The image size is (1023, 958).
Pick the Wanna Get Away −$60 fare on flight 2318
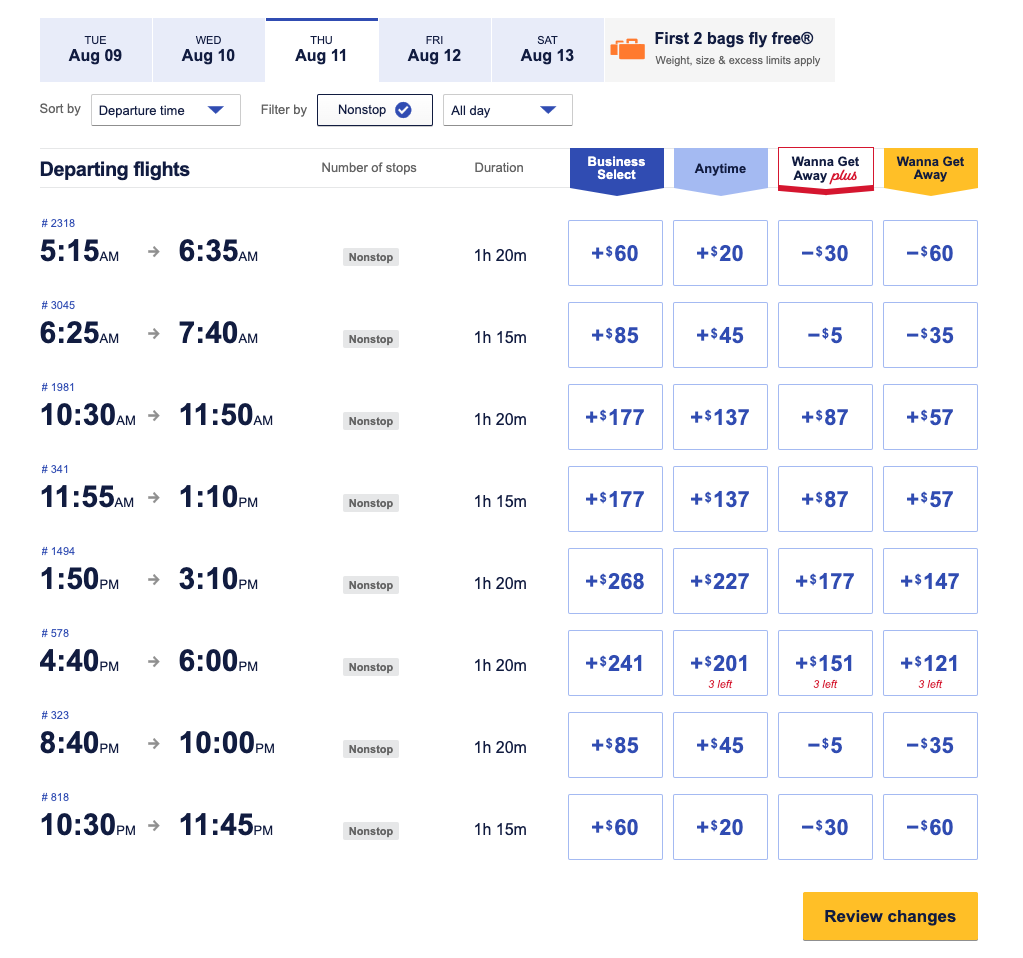(x=930, y=253)
